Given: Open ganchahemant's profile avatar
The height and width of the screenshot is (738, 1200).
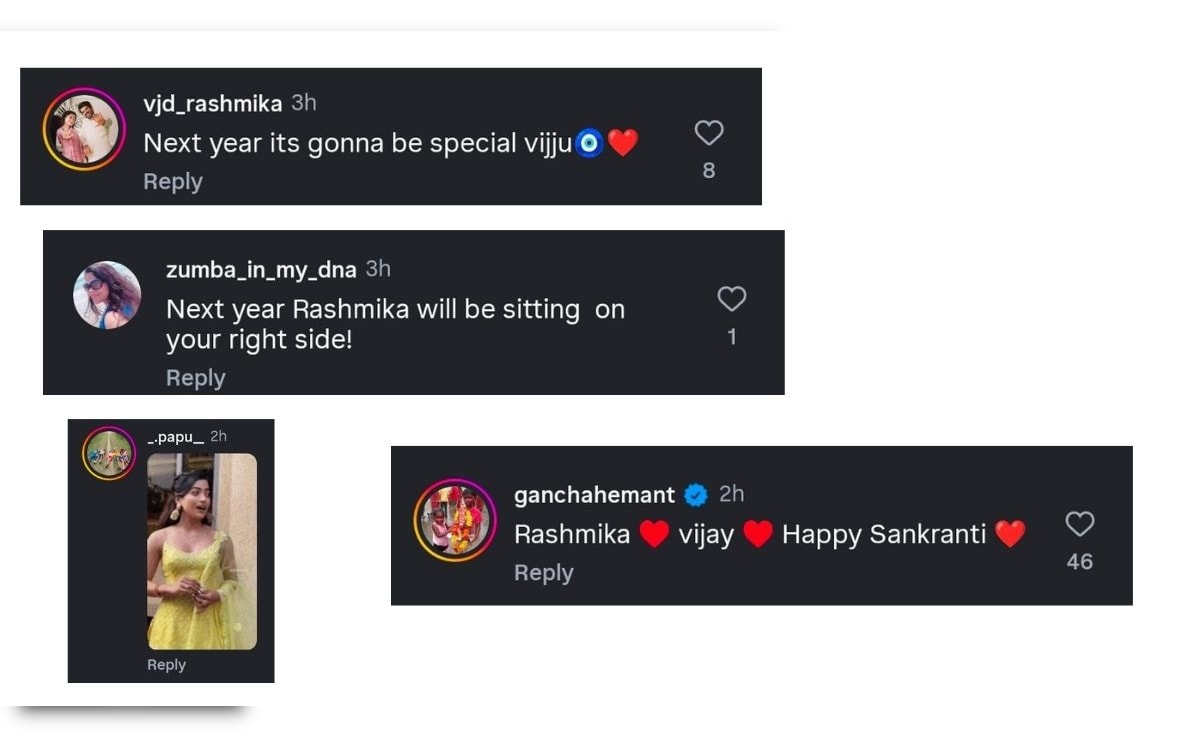Looking at the screenshot, I should [455, 520].
